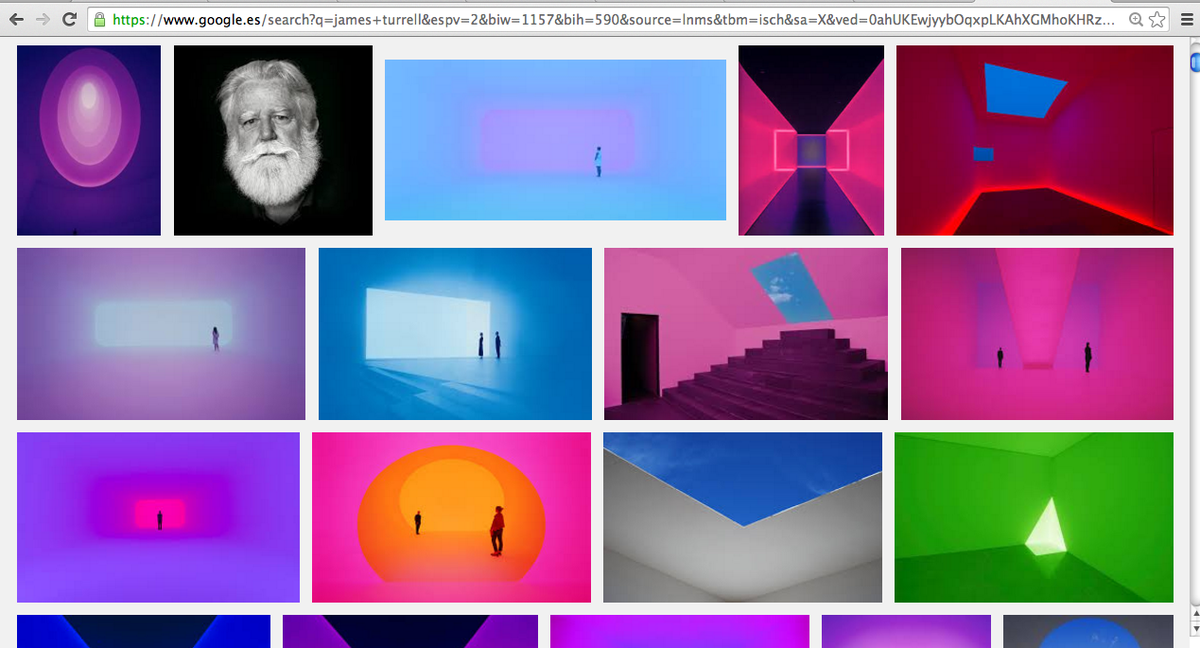This screenshot has height=648, width=1200.
Task: Click the zoom magnifier icon in address bar
Action: [x=1136, y=19]
